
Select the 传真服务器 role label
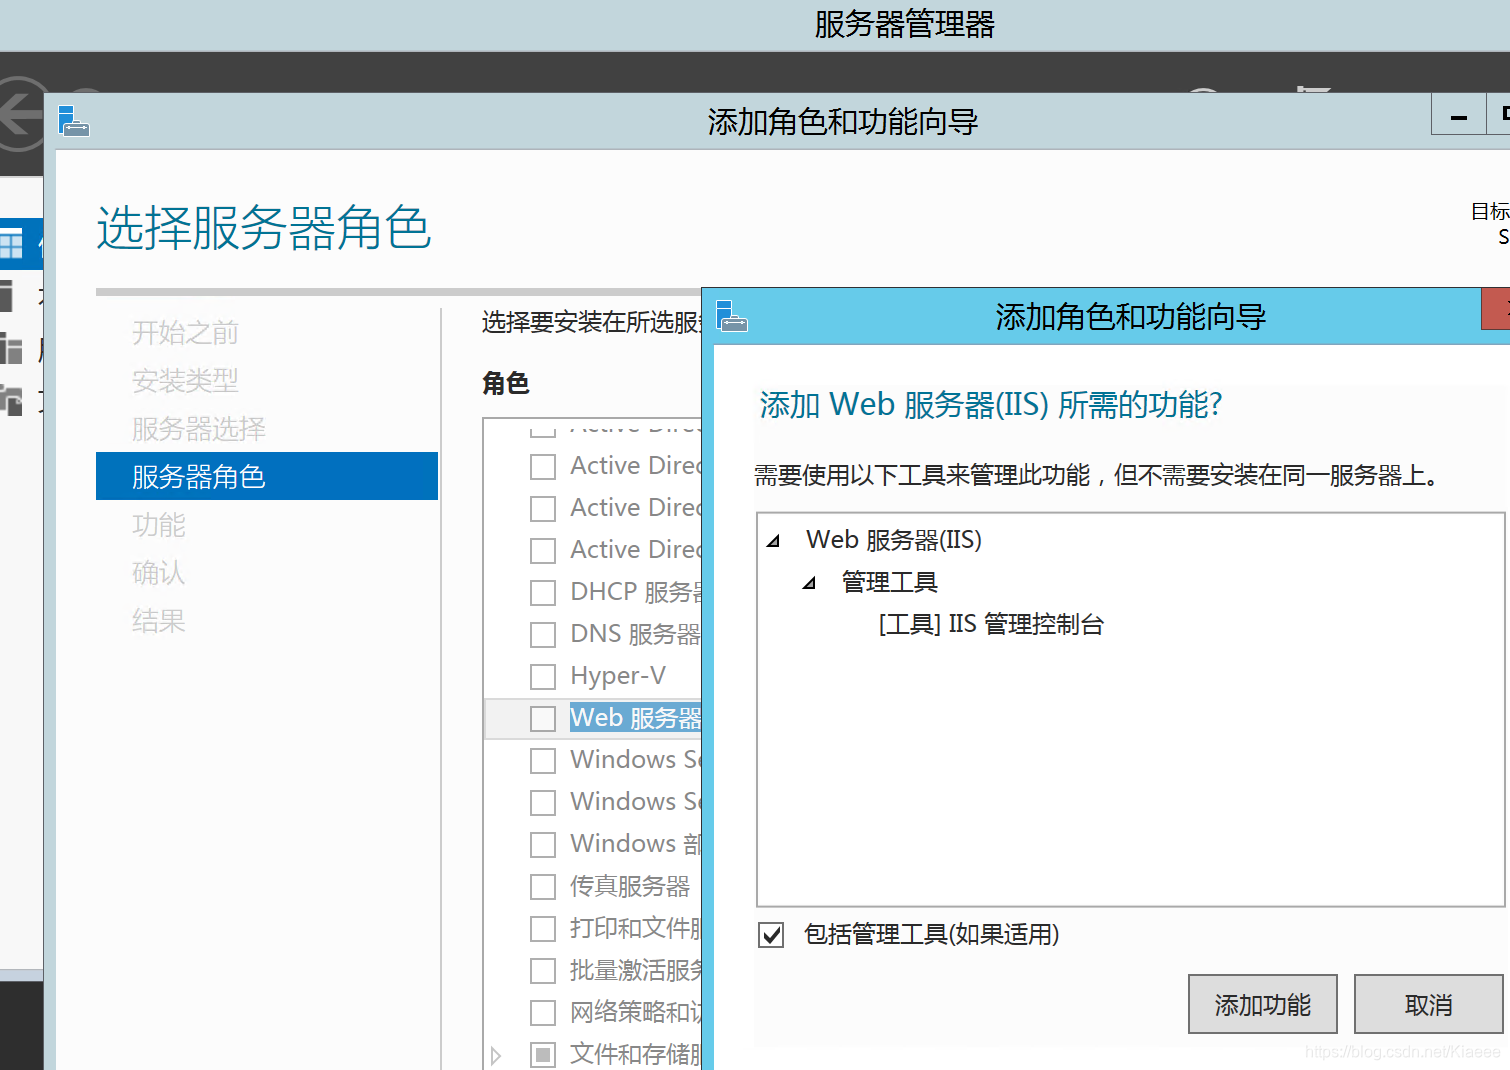[x=630, y=886]
